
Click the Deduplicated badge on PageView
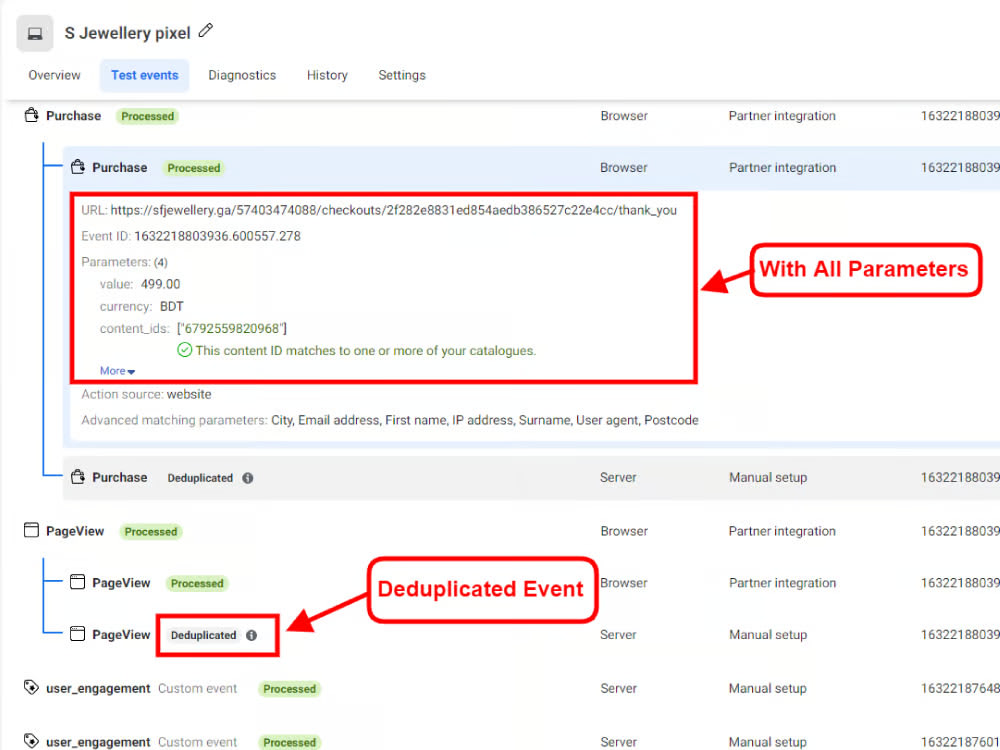pos(203,634)
